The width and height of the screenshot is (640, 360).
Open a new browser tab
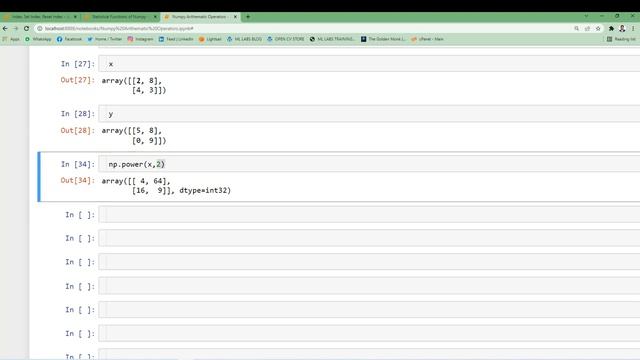(x=248, y=17)
